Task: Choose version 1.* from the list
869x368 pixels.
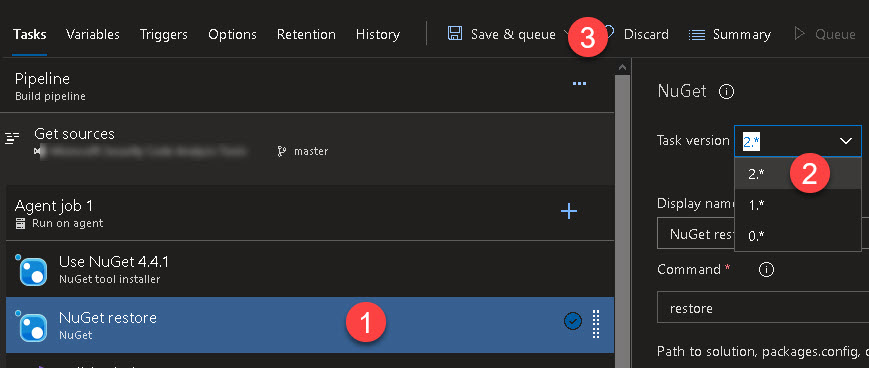Action: point(798,205)
